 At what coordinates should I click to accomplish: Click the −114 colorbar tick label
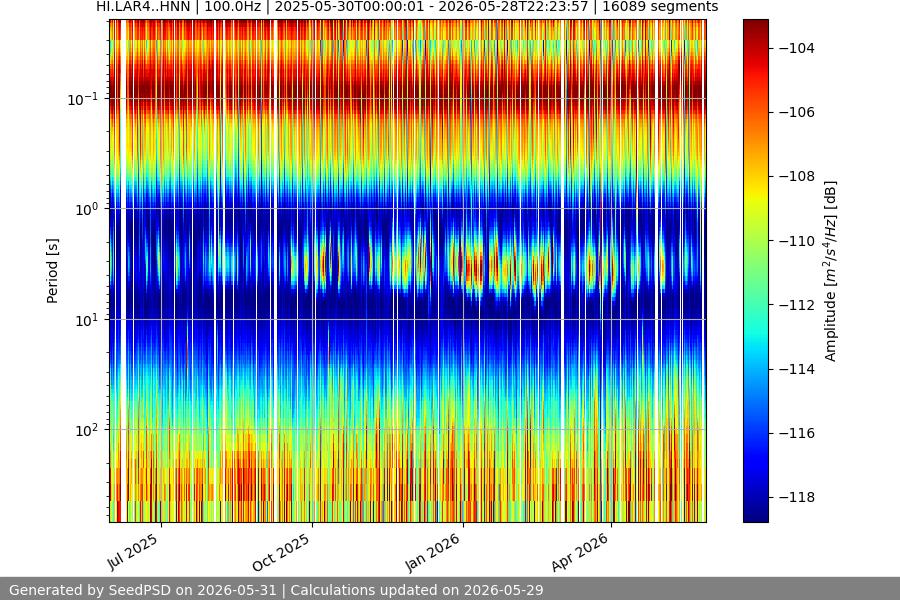[797, 369]
